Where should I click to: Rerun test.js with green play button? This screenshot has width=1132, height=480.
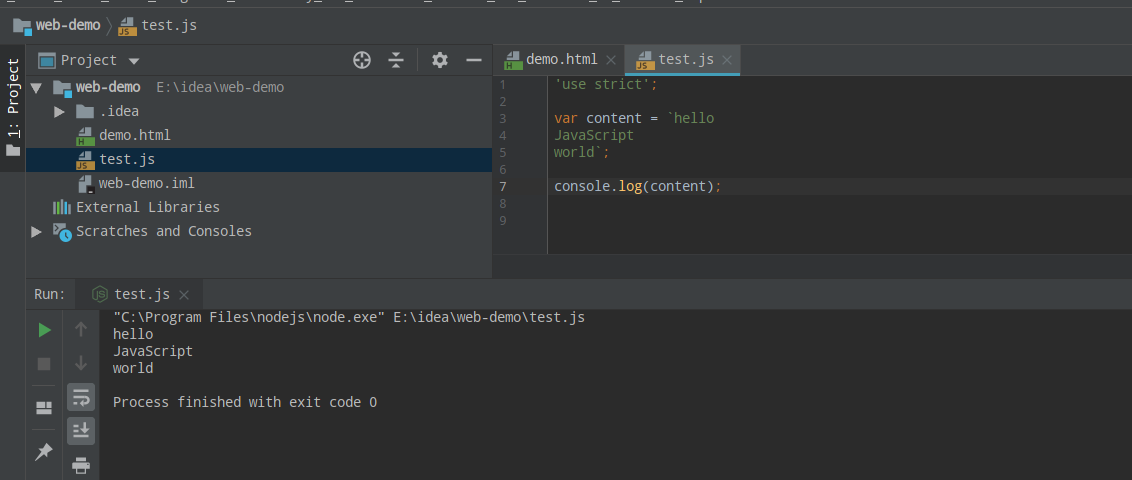(x=44, y=330)
